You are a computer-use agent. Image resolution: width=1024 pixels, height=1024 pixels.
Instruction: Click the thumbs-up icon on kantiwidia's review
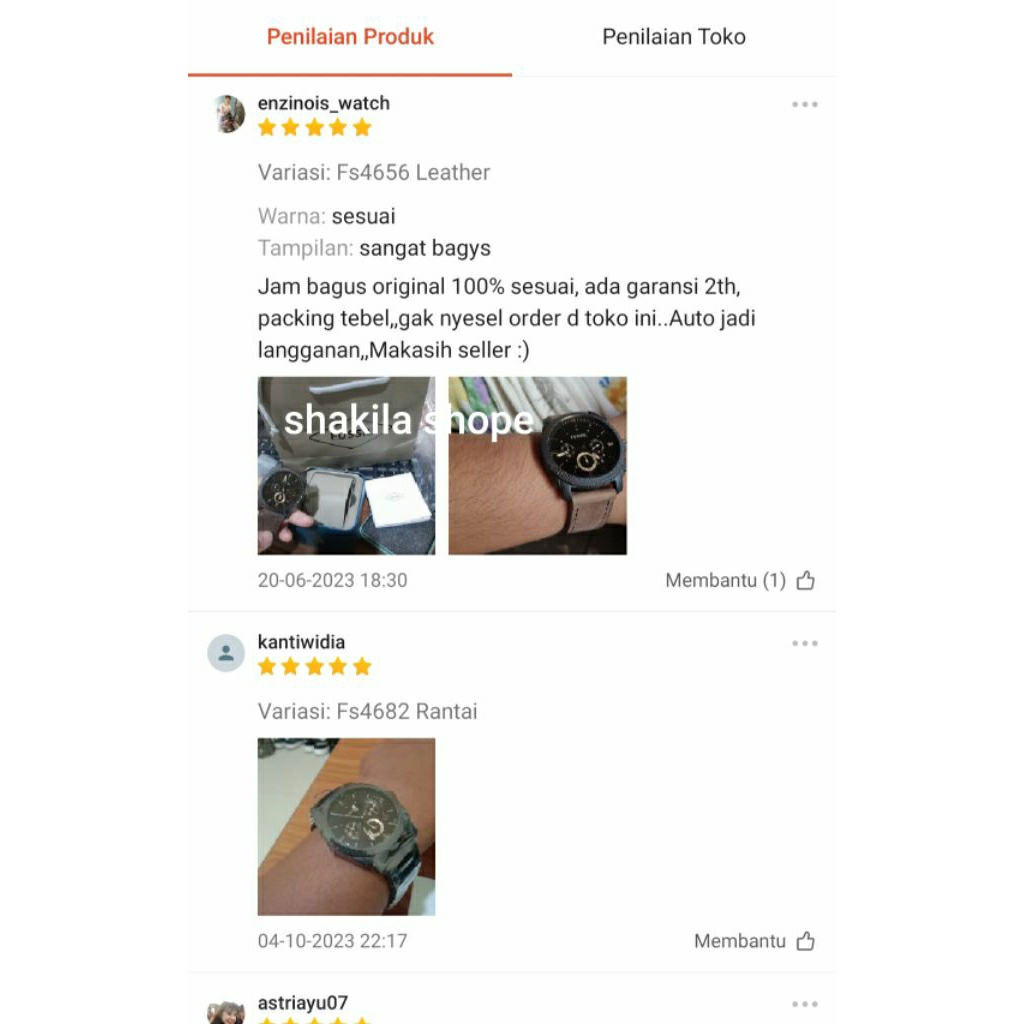pyautogui.click(x=805, y=940)
